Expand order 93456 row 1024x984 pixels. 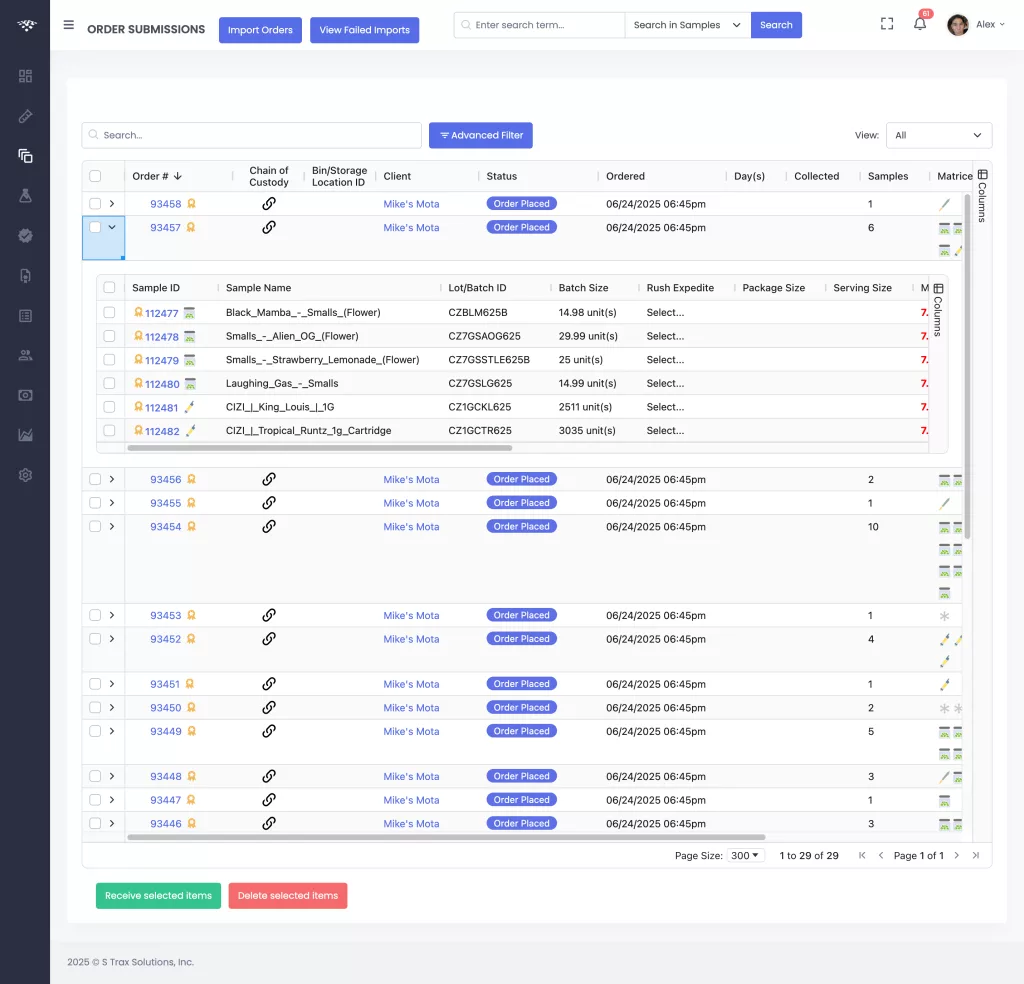[112, 479]
